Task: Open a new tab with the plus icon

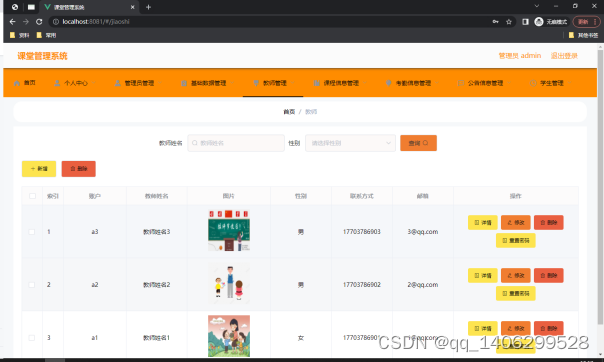Action: (148, 7)
